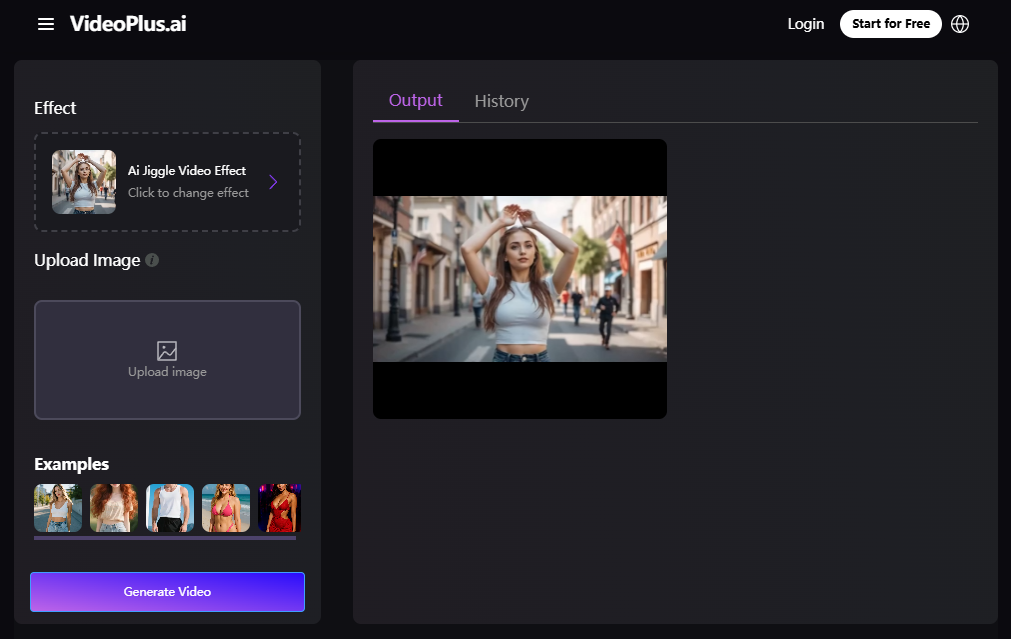Viewport: 1011px width, 639px height.
Task: Pick the beach example with pink swimwear
Action: point(226,507)
